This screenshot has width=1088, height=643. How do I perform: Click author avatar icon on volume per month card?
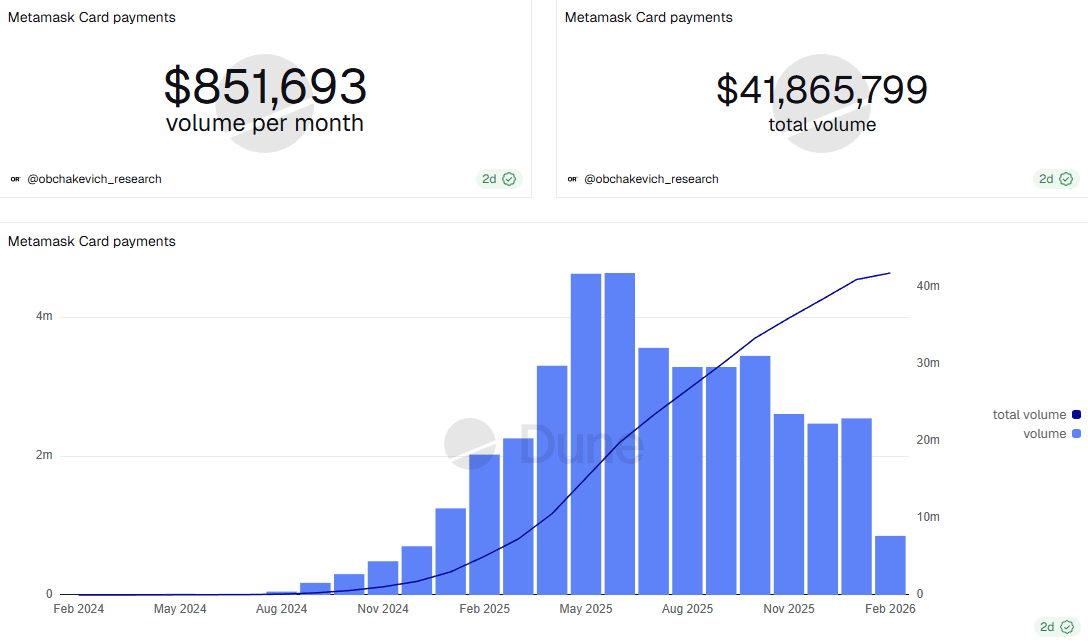(15, 179)
